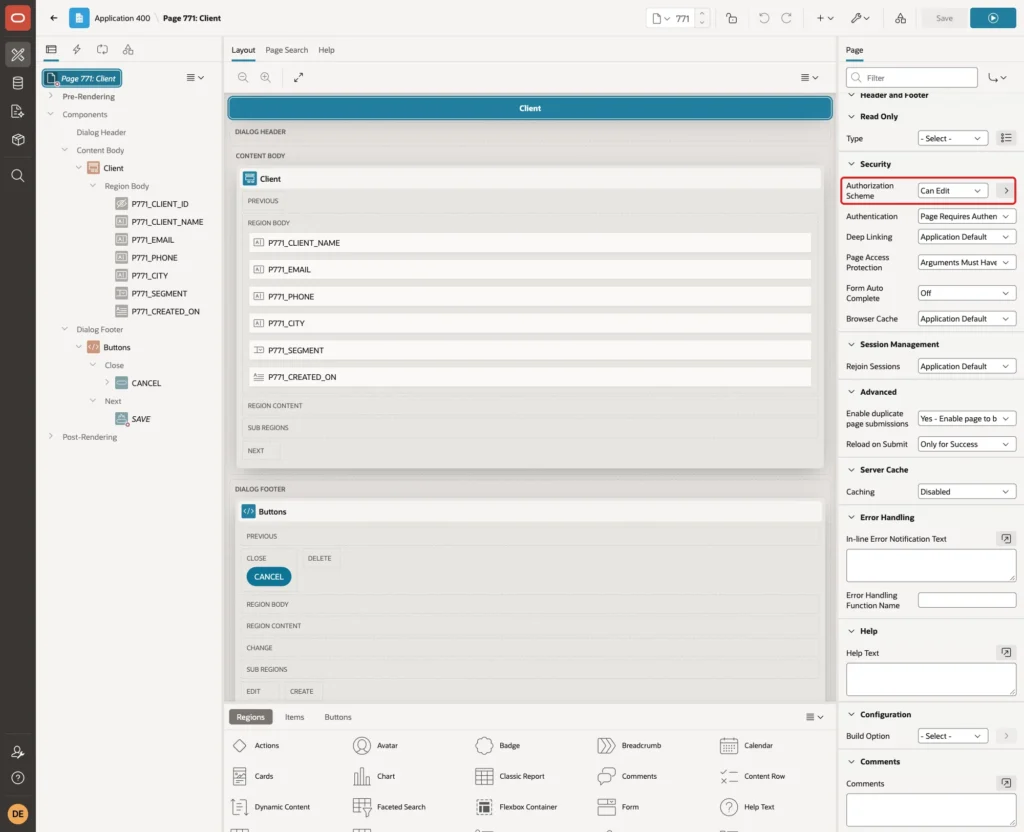1024x832 pixels.
Task: Open the Deep Linking dropdown
Action: click(x=967, y=237)
